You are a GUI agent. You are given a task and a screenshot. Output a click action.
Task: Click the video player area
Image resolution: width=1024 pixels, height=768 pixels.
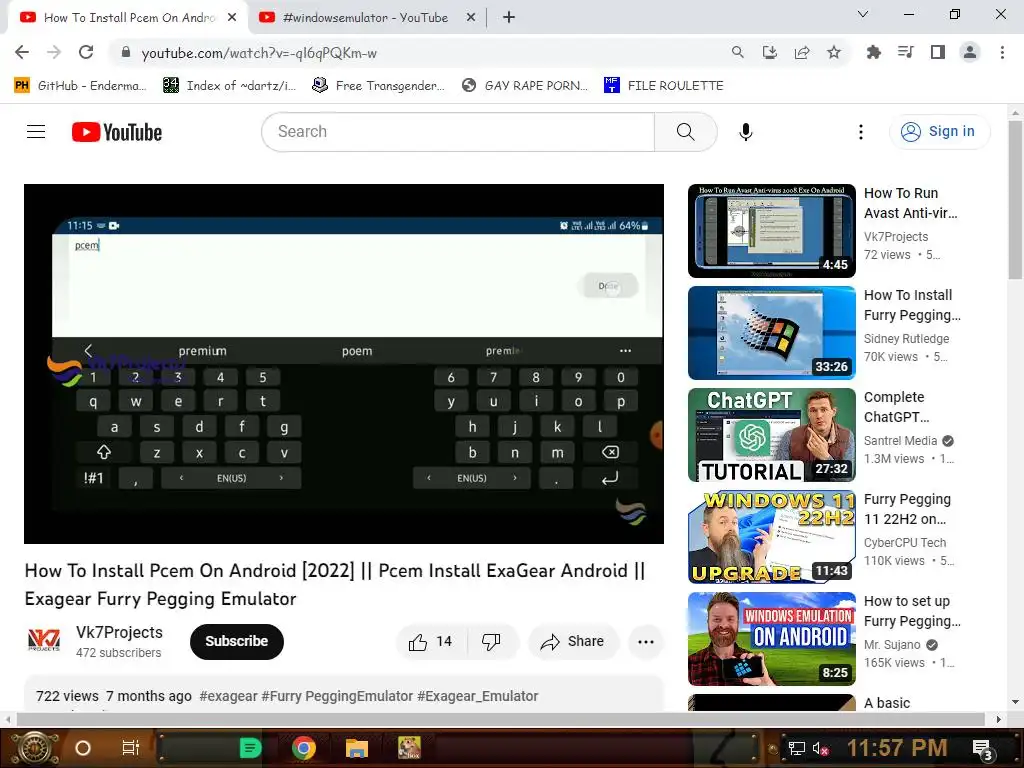click(344, 364)
